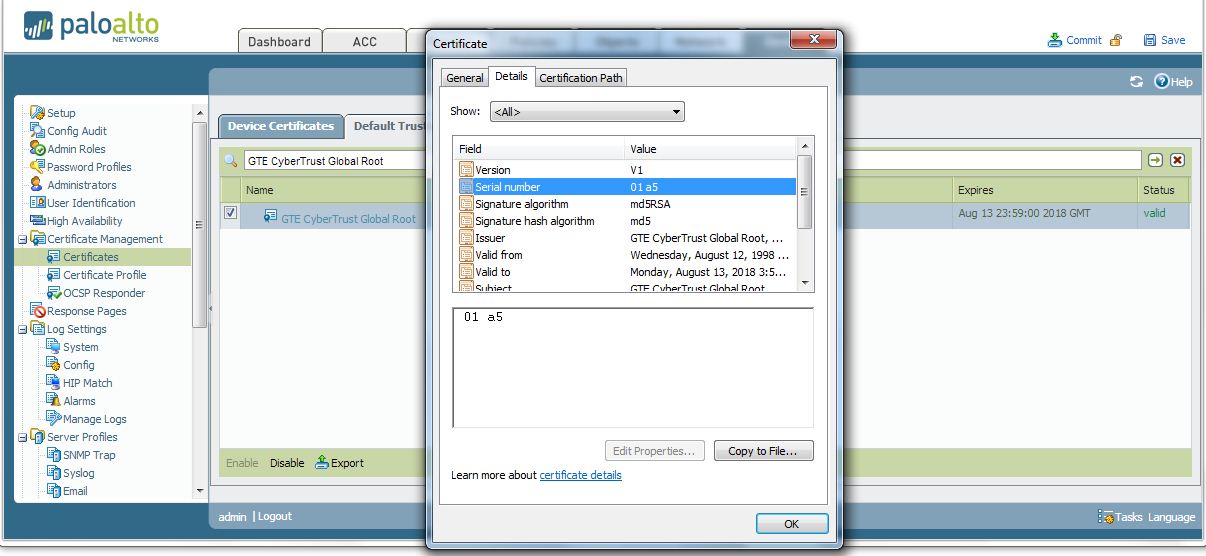Select the Details tab
The width and height of the screenshot is (1206, 556).
tap(511, 76)
